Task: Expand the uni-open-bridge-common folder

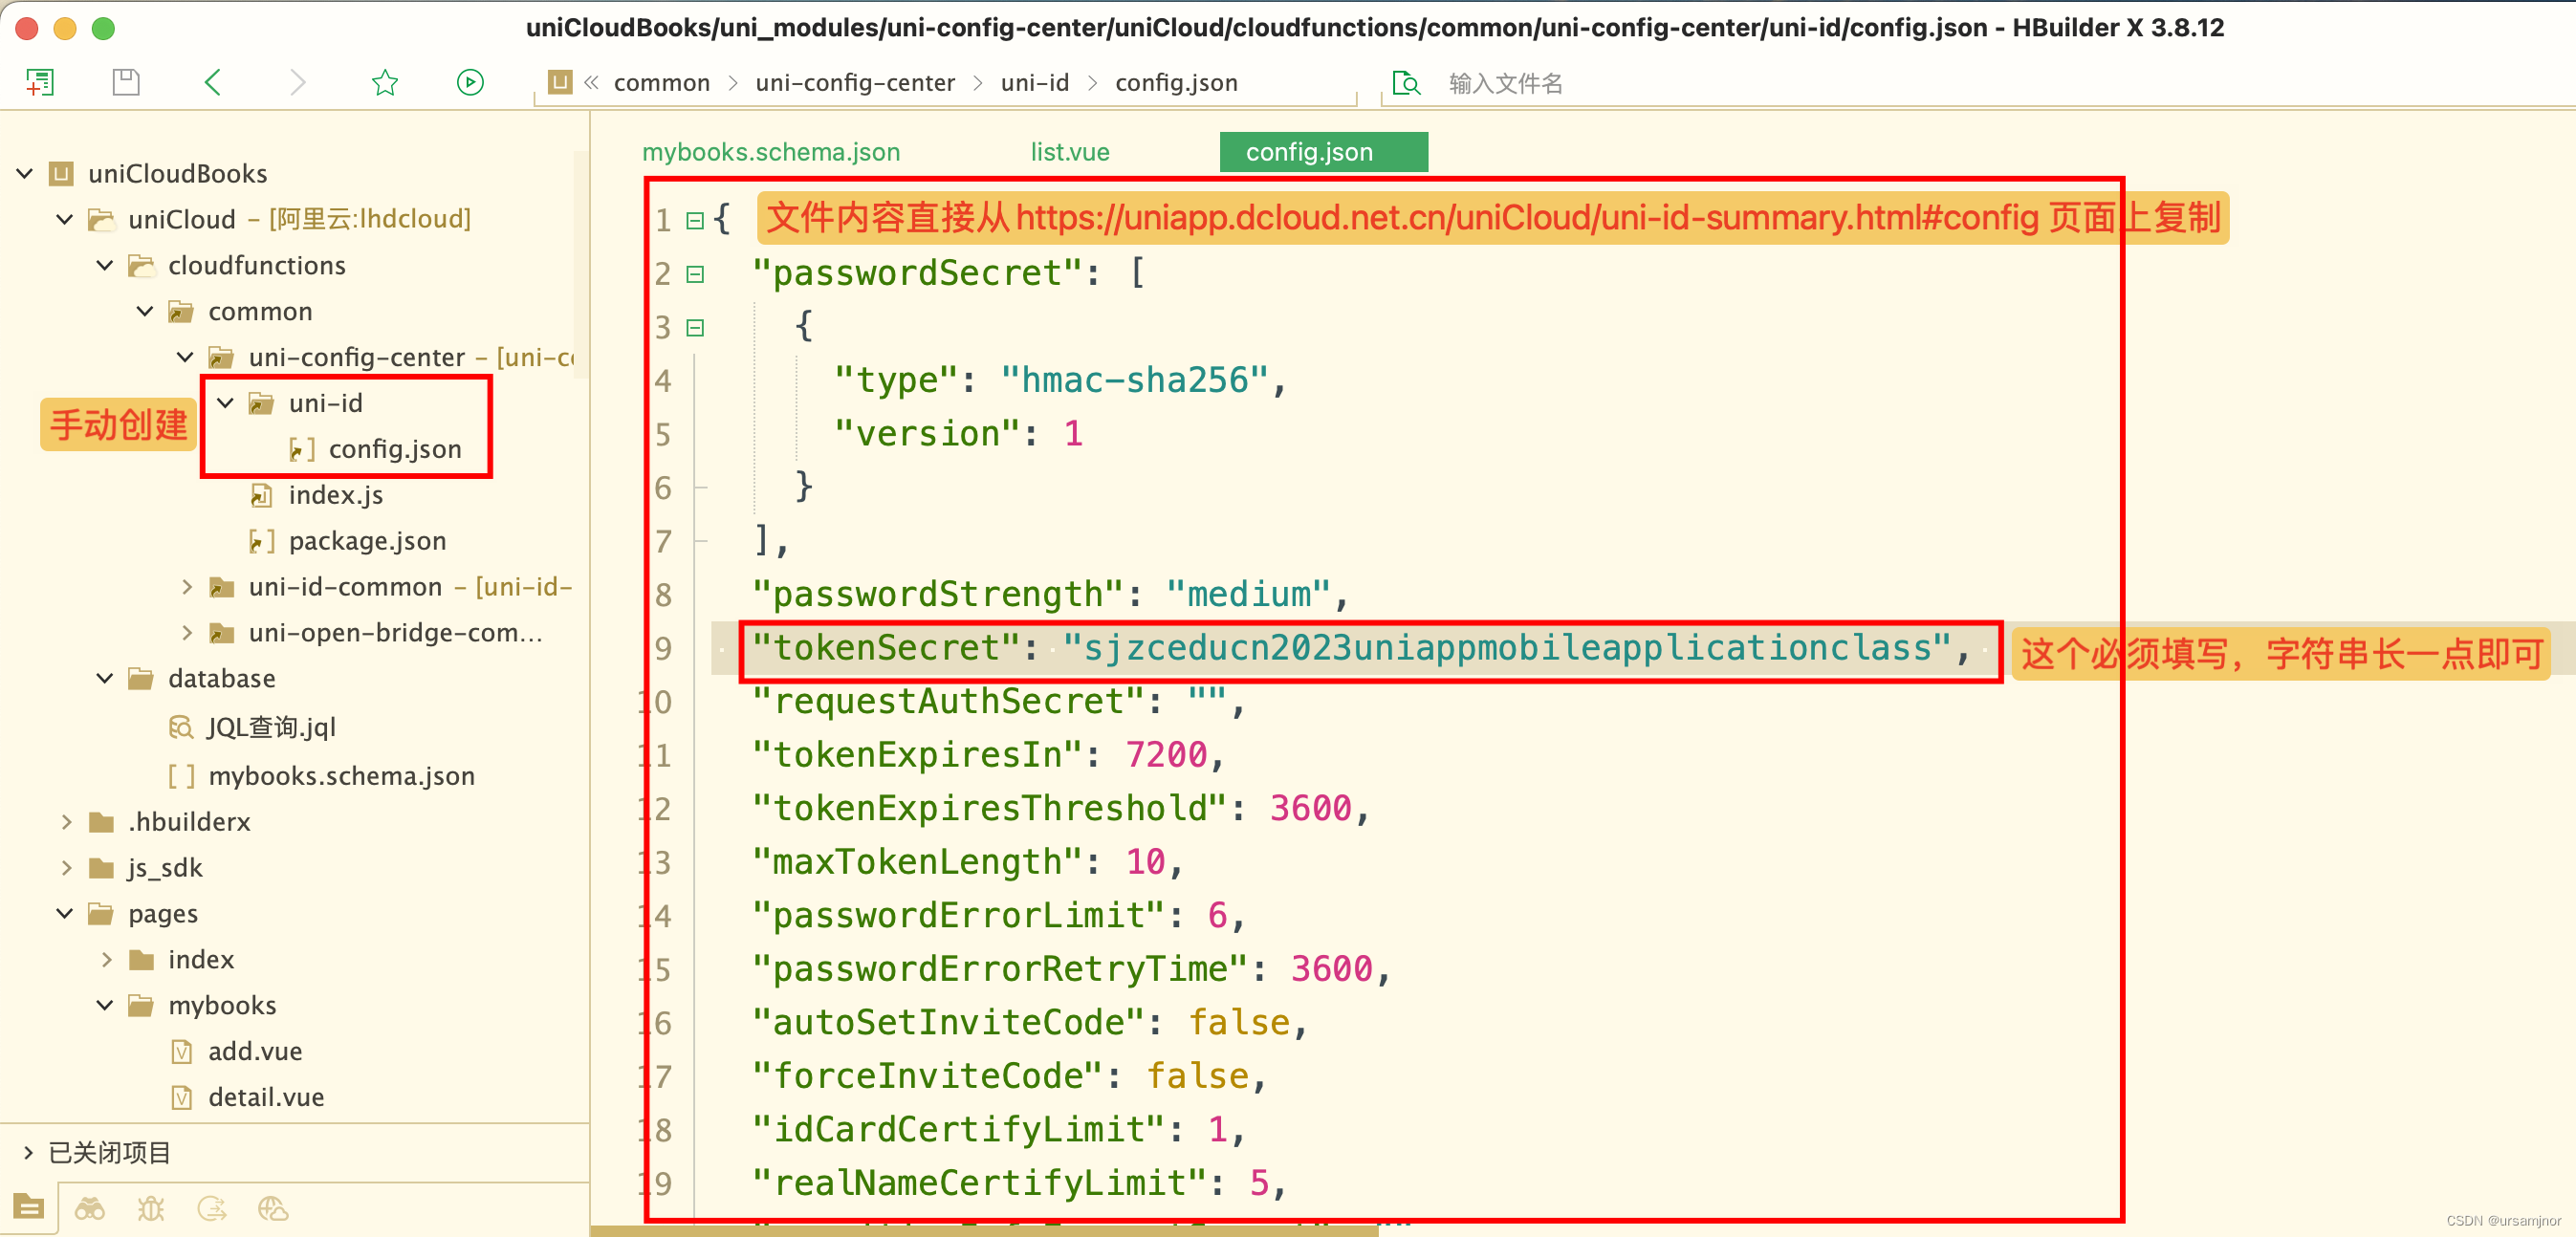Action: [x=186, y=633]
